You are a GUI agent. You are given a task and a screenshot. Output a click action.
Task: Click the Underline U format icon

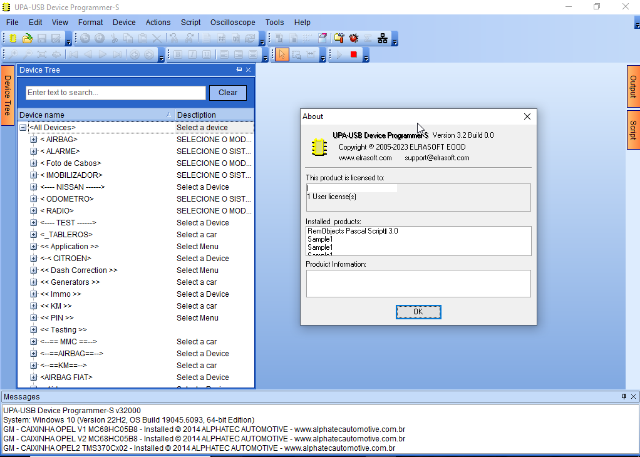point(207,54)
